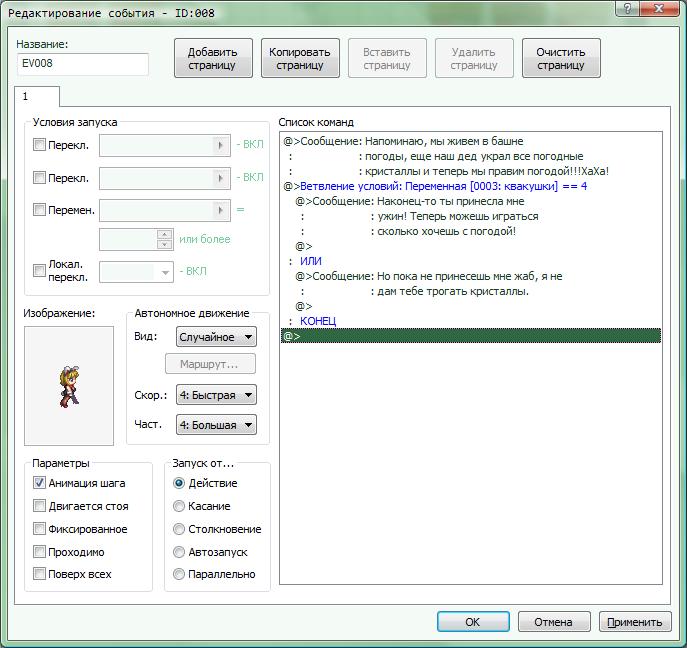
Task: Click the Копировать страницу button
Action: coord(301,59)
